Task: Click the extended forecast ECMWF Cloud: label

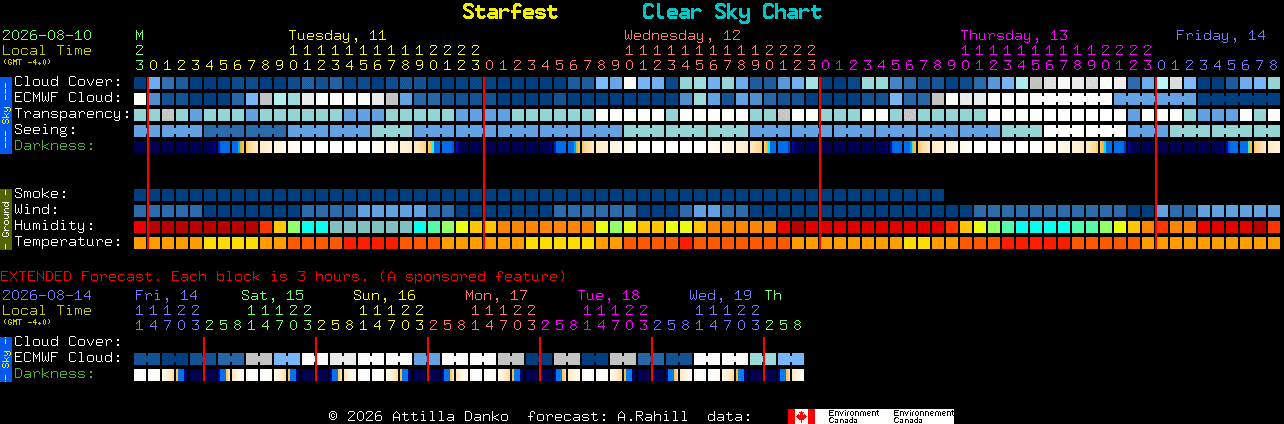Action: pyautogui.click(x=67, y=358)
